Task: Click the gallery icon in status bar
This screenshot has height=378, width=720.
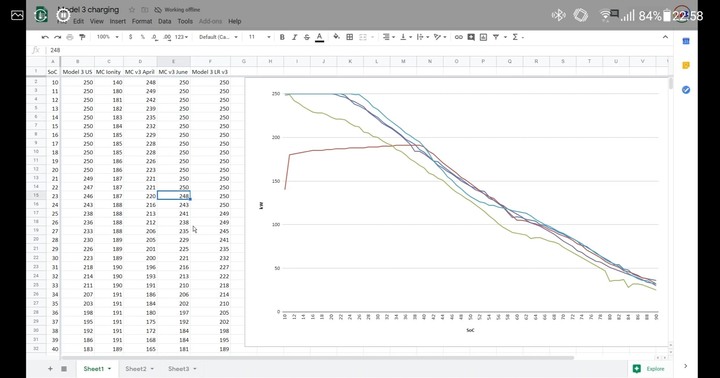Action: pos(17,16)
